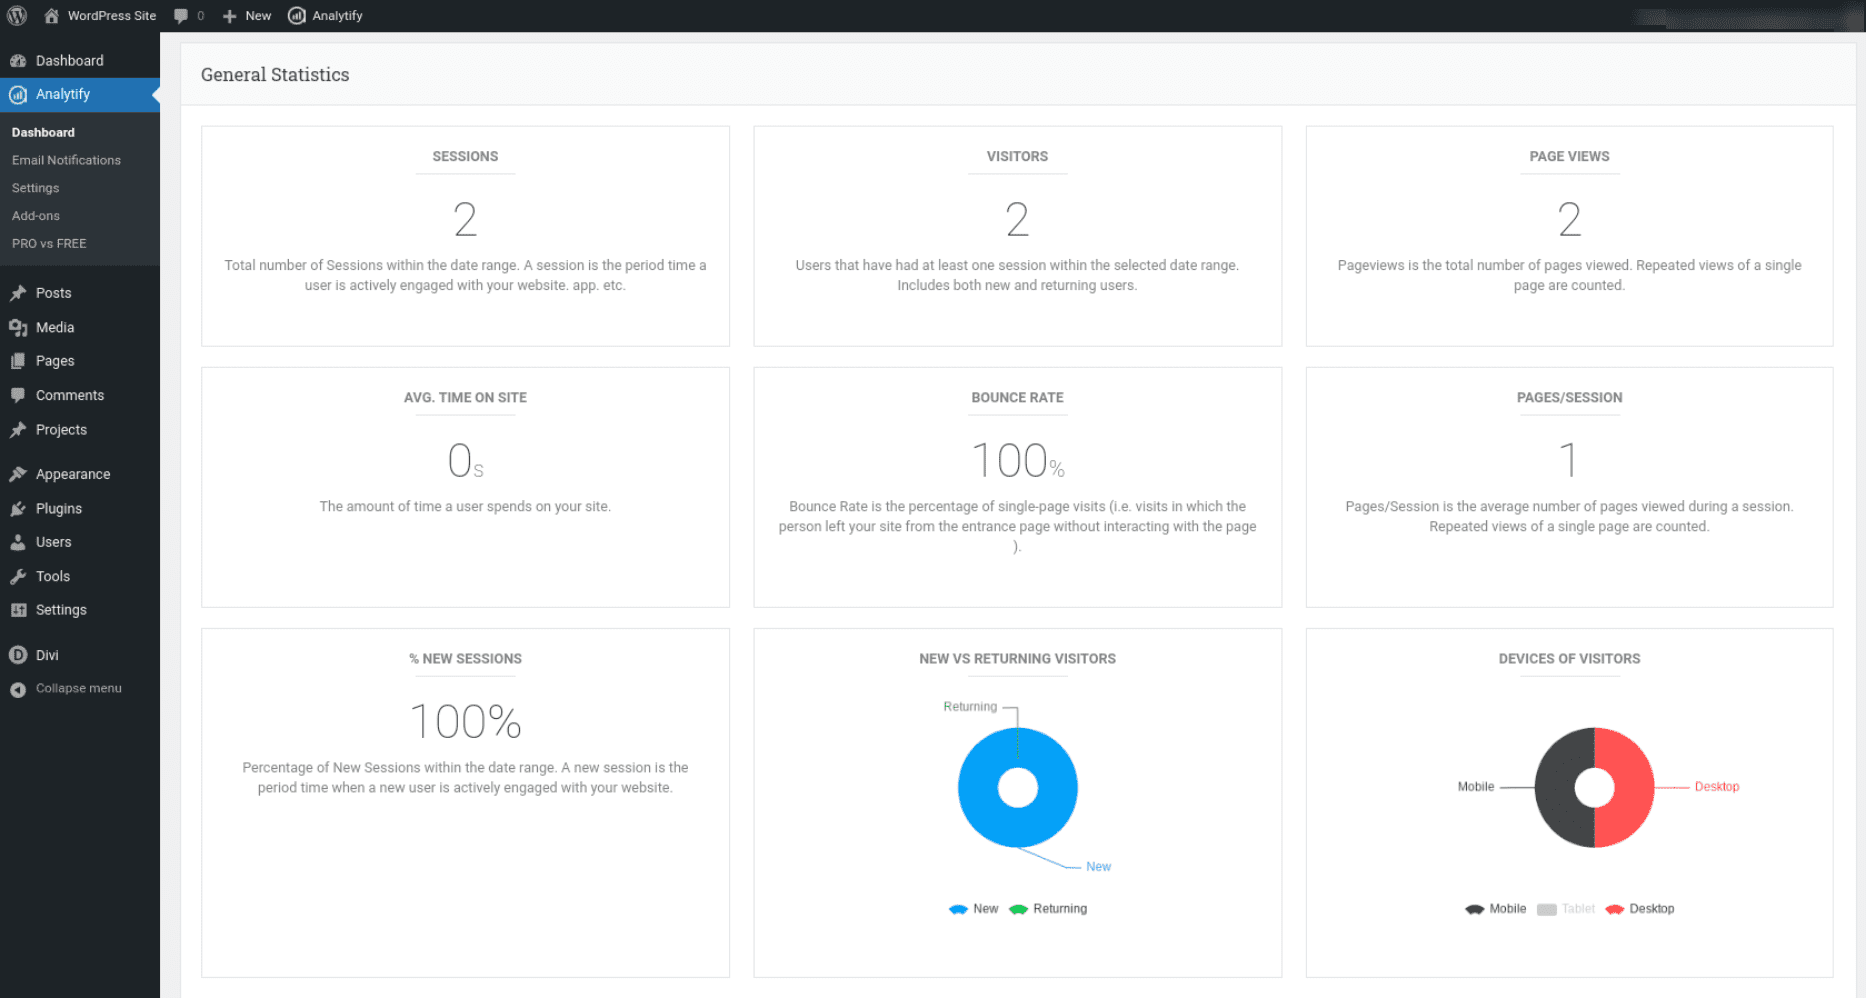1866x998 pixels.
Task: Click the WordPress logo icon in admin bar
Action: (x=17, y=15)
